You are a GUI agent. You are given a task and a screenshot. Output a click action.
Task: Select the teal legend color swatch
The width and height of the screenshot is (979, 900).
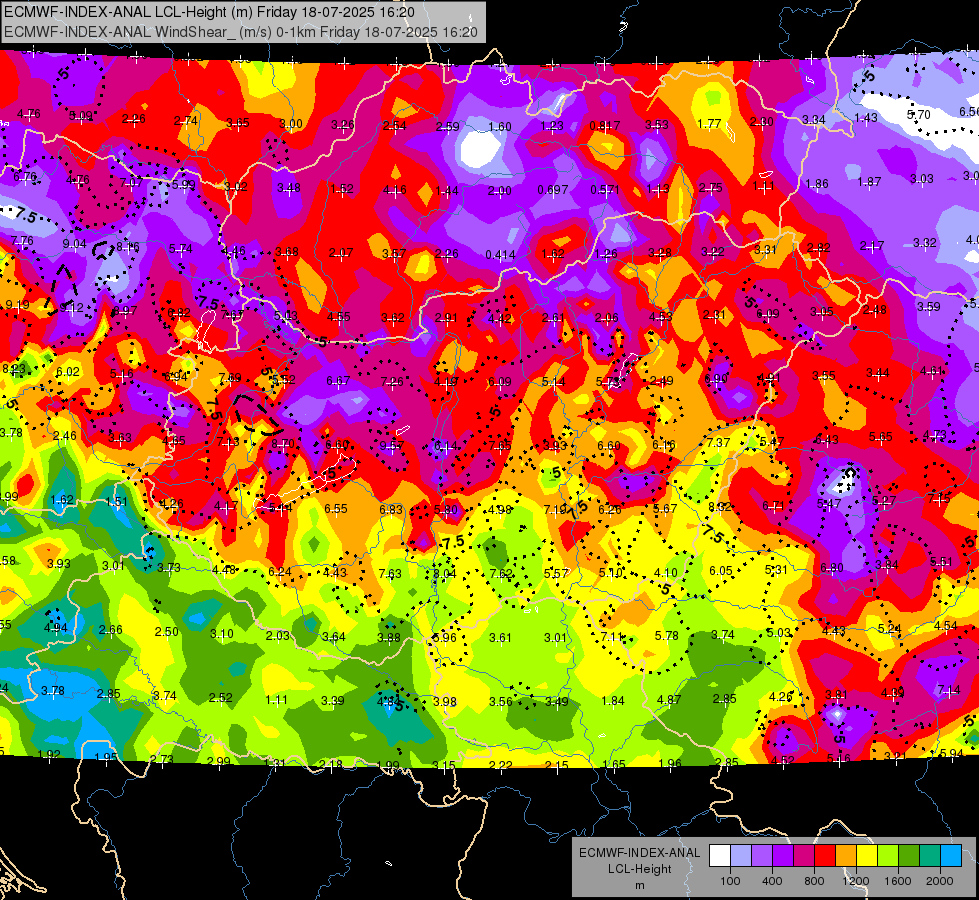pyautogui.click(x=930, y=856)
